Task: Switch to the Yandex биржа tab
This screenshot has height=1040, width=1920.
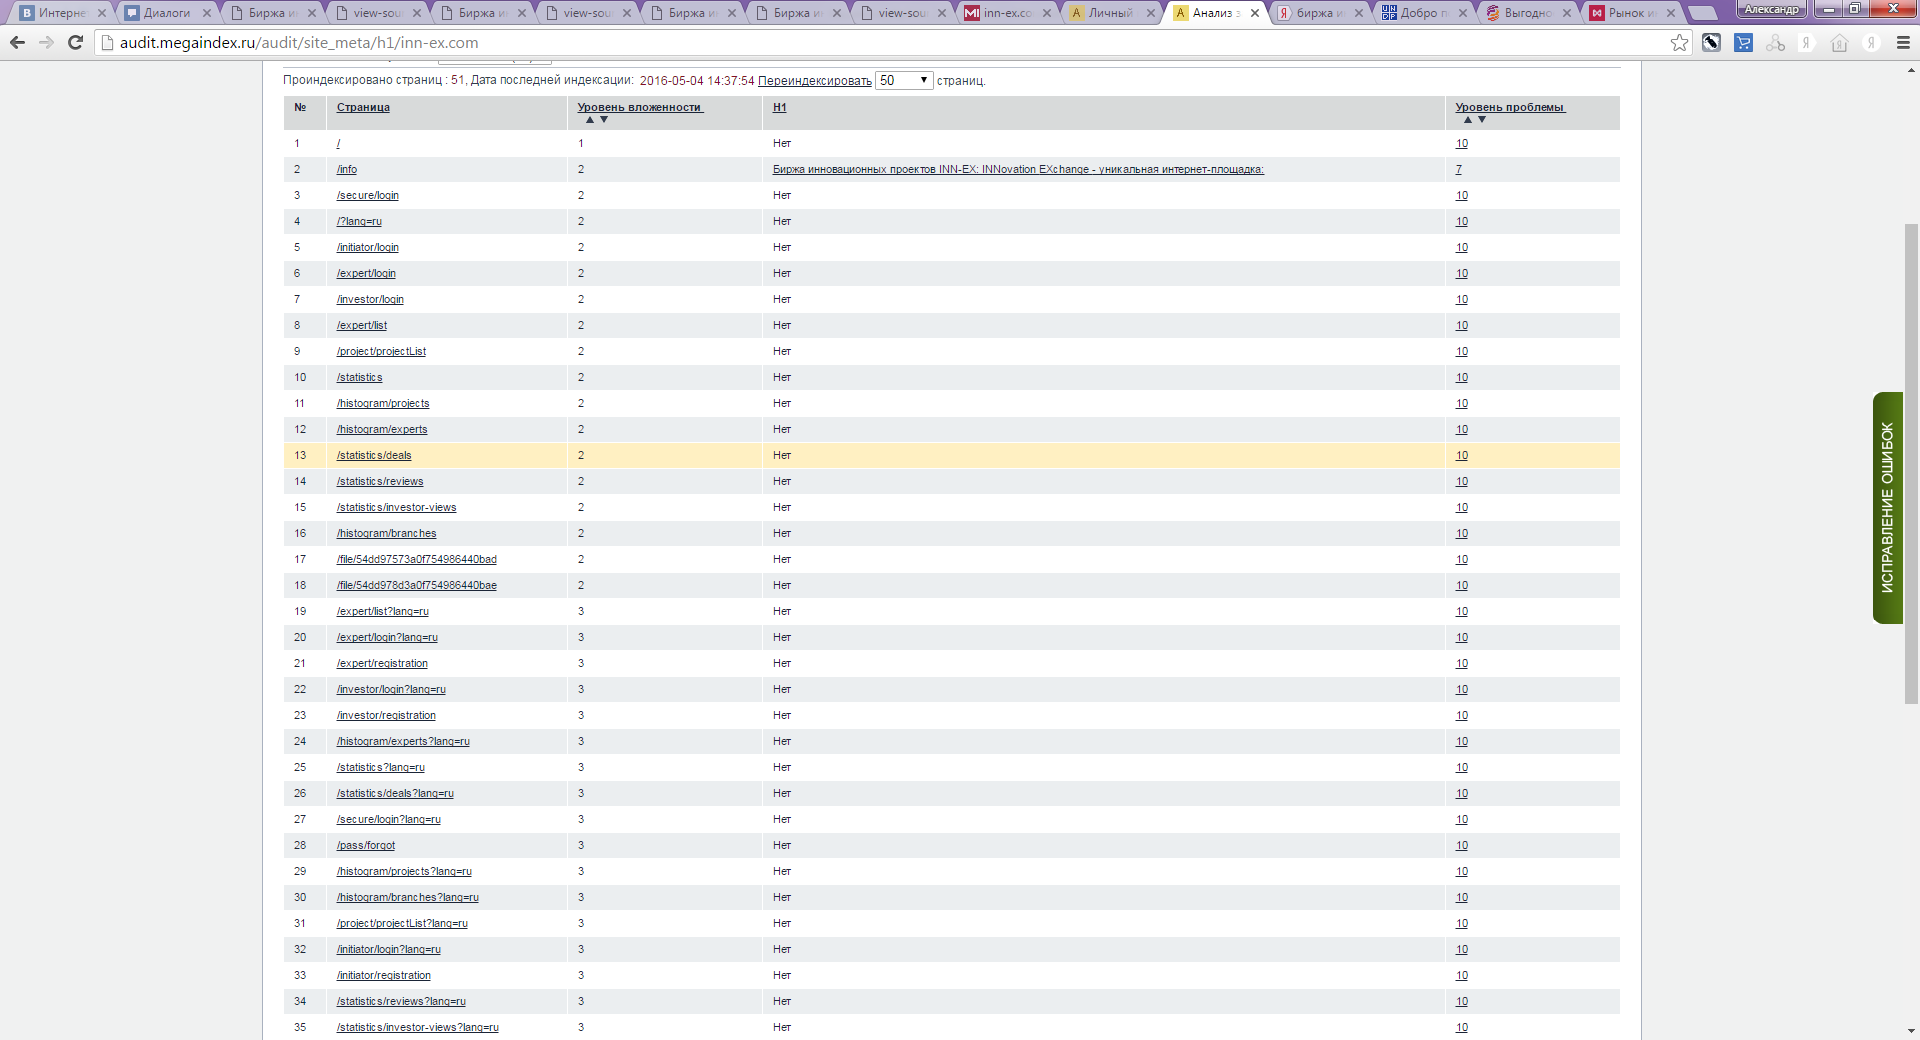Action: tap(1318, 13)
